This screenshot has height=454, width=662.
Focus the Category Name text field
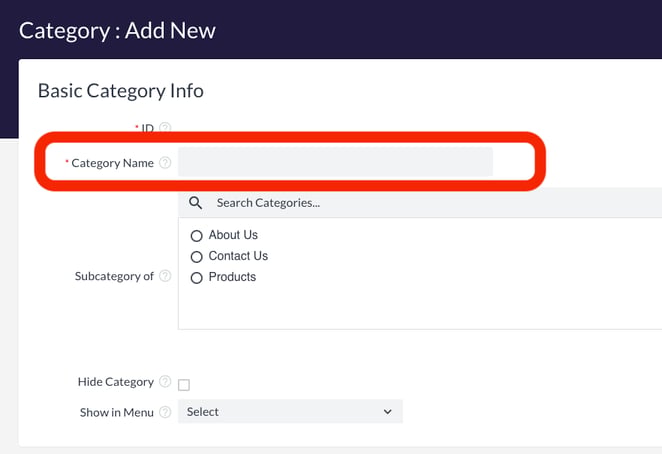click(x=335, y=163)
